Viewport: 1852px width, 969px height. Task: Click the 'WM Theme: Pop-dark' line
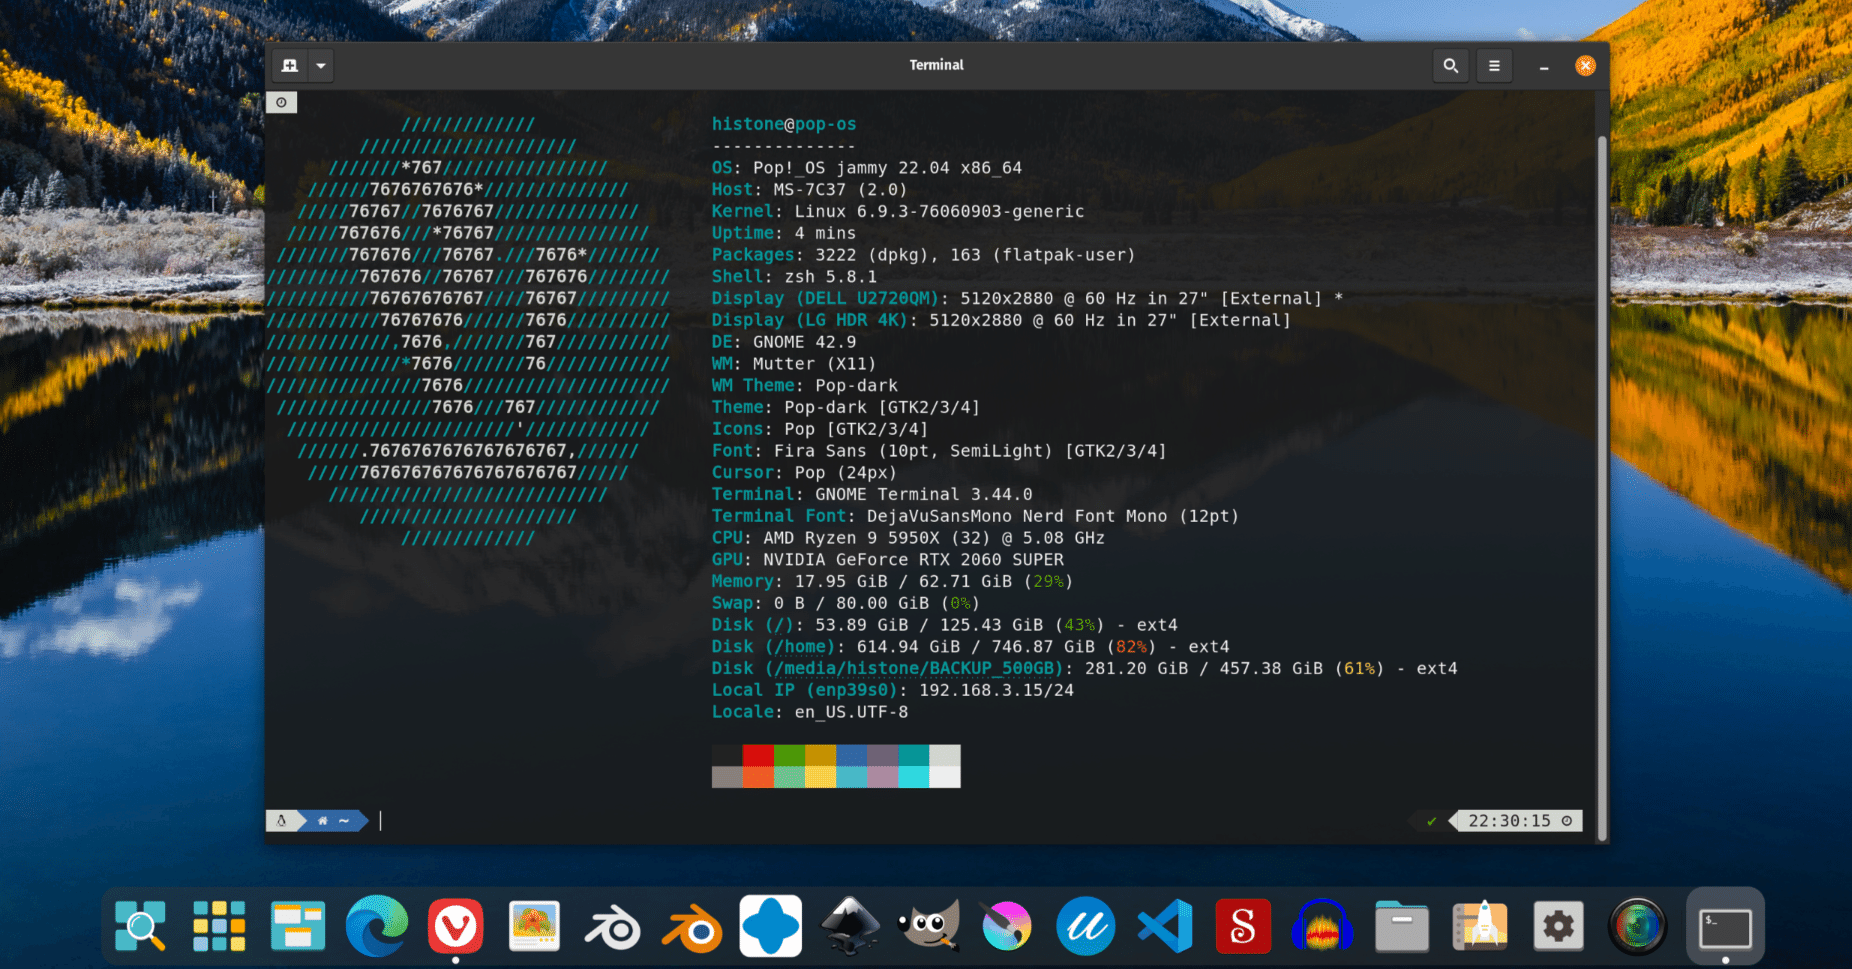click(x=804, y=385)
